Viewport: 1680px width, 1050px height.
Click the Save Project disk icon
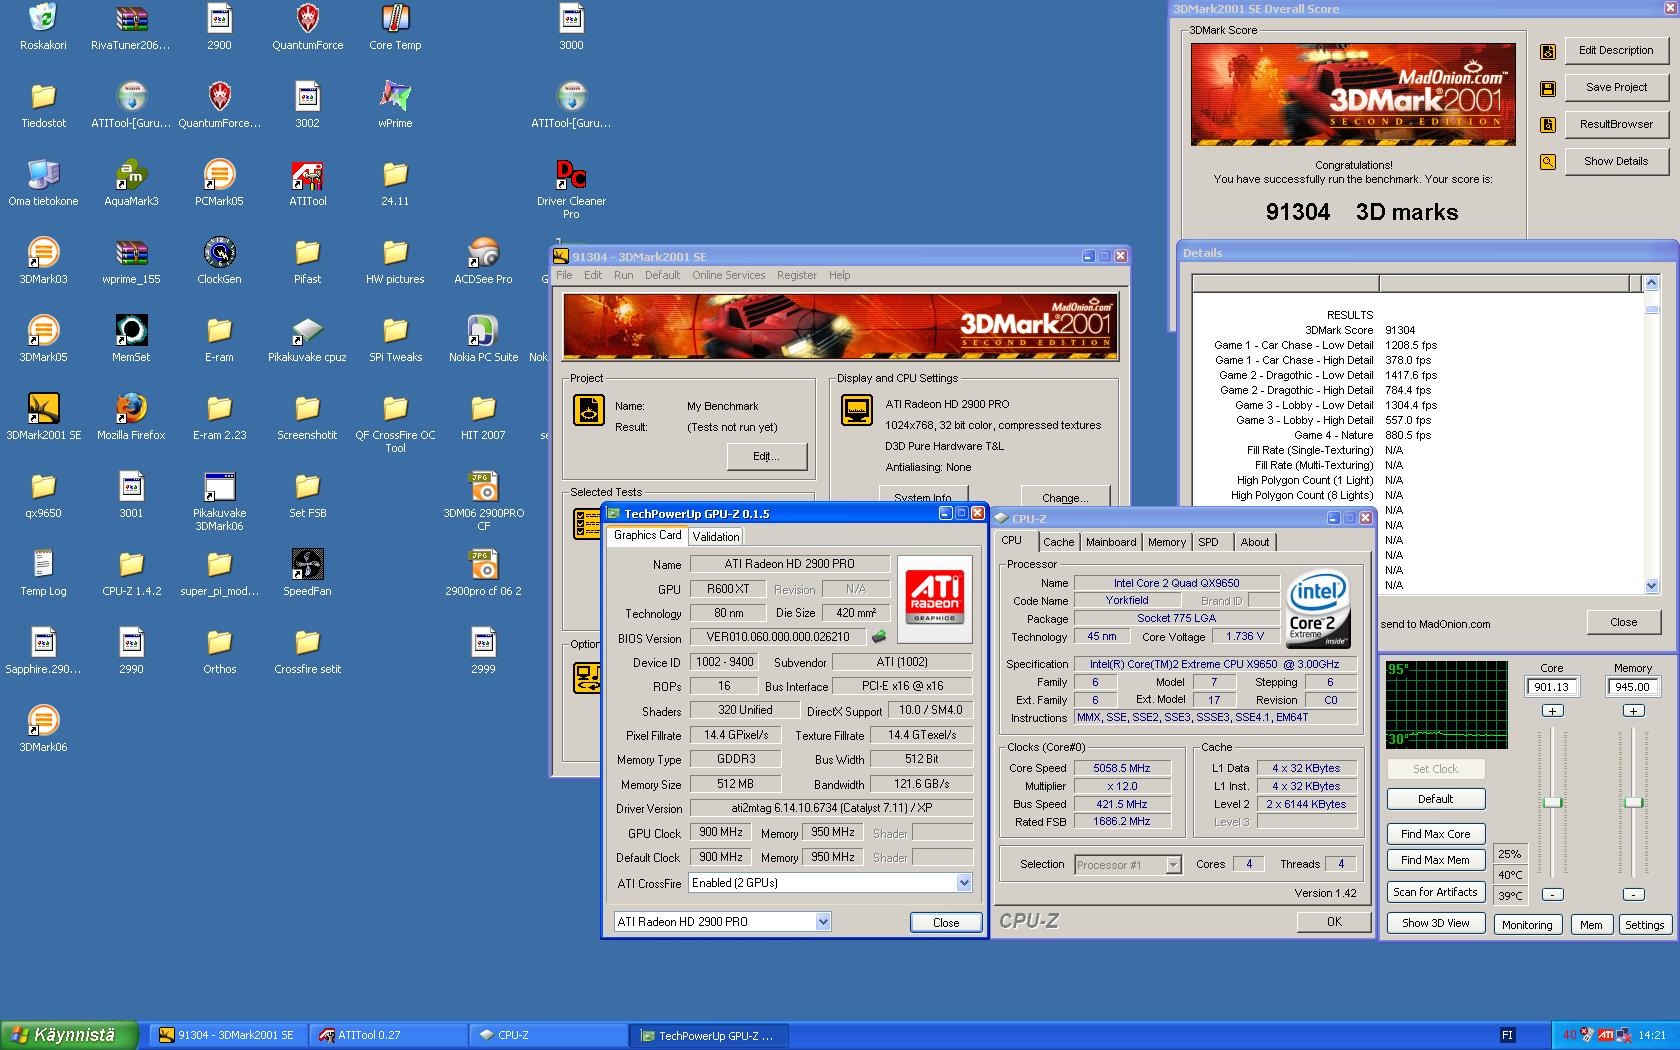tap(1548, 89)
